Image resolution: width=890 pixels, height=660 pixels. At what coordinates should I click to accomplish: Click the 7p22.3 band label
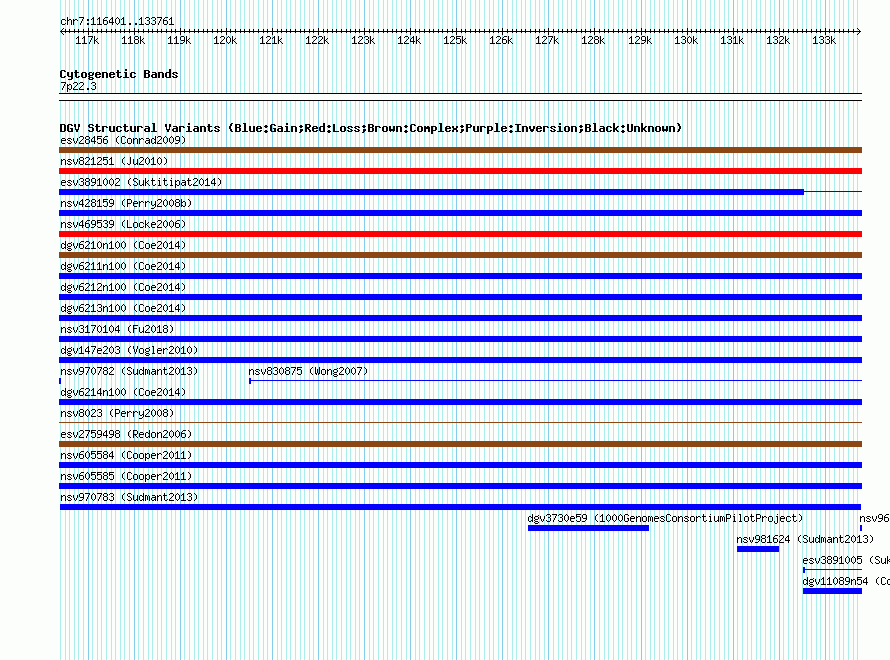point(78,86)
